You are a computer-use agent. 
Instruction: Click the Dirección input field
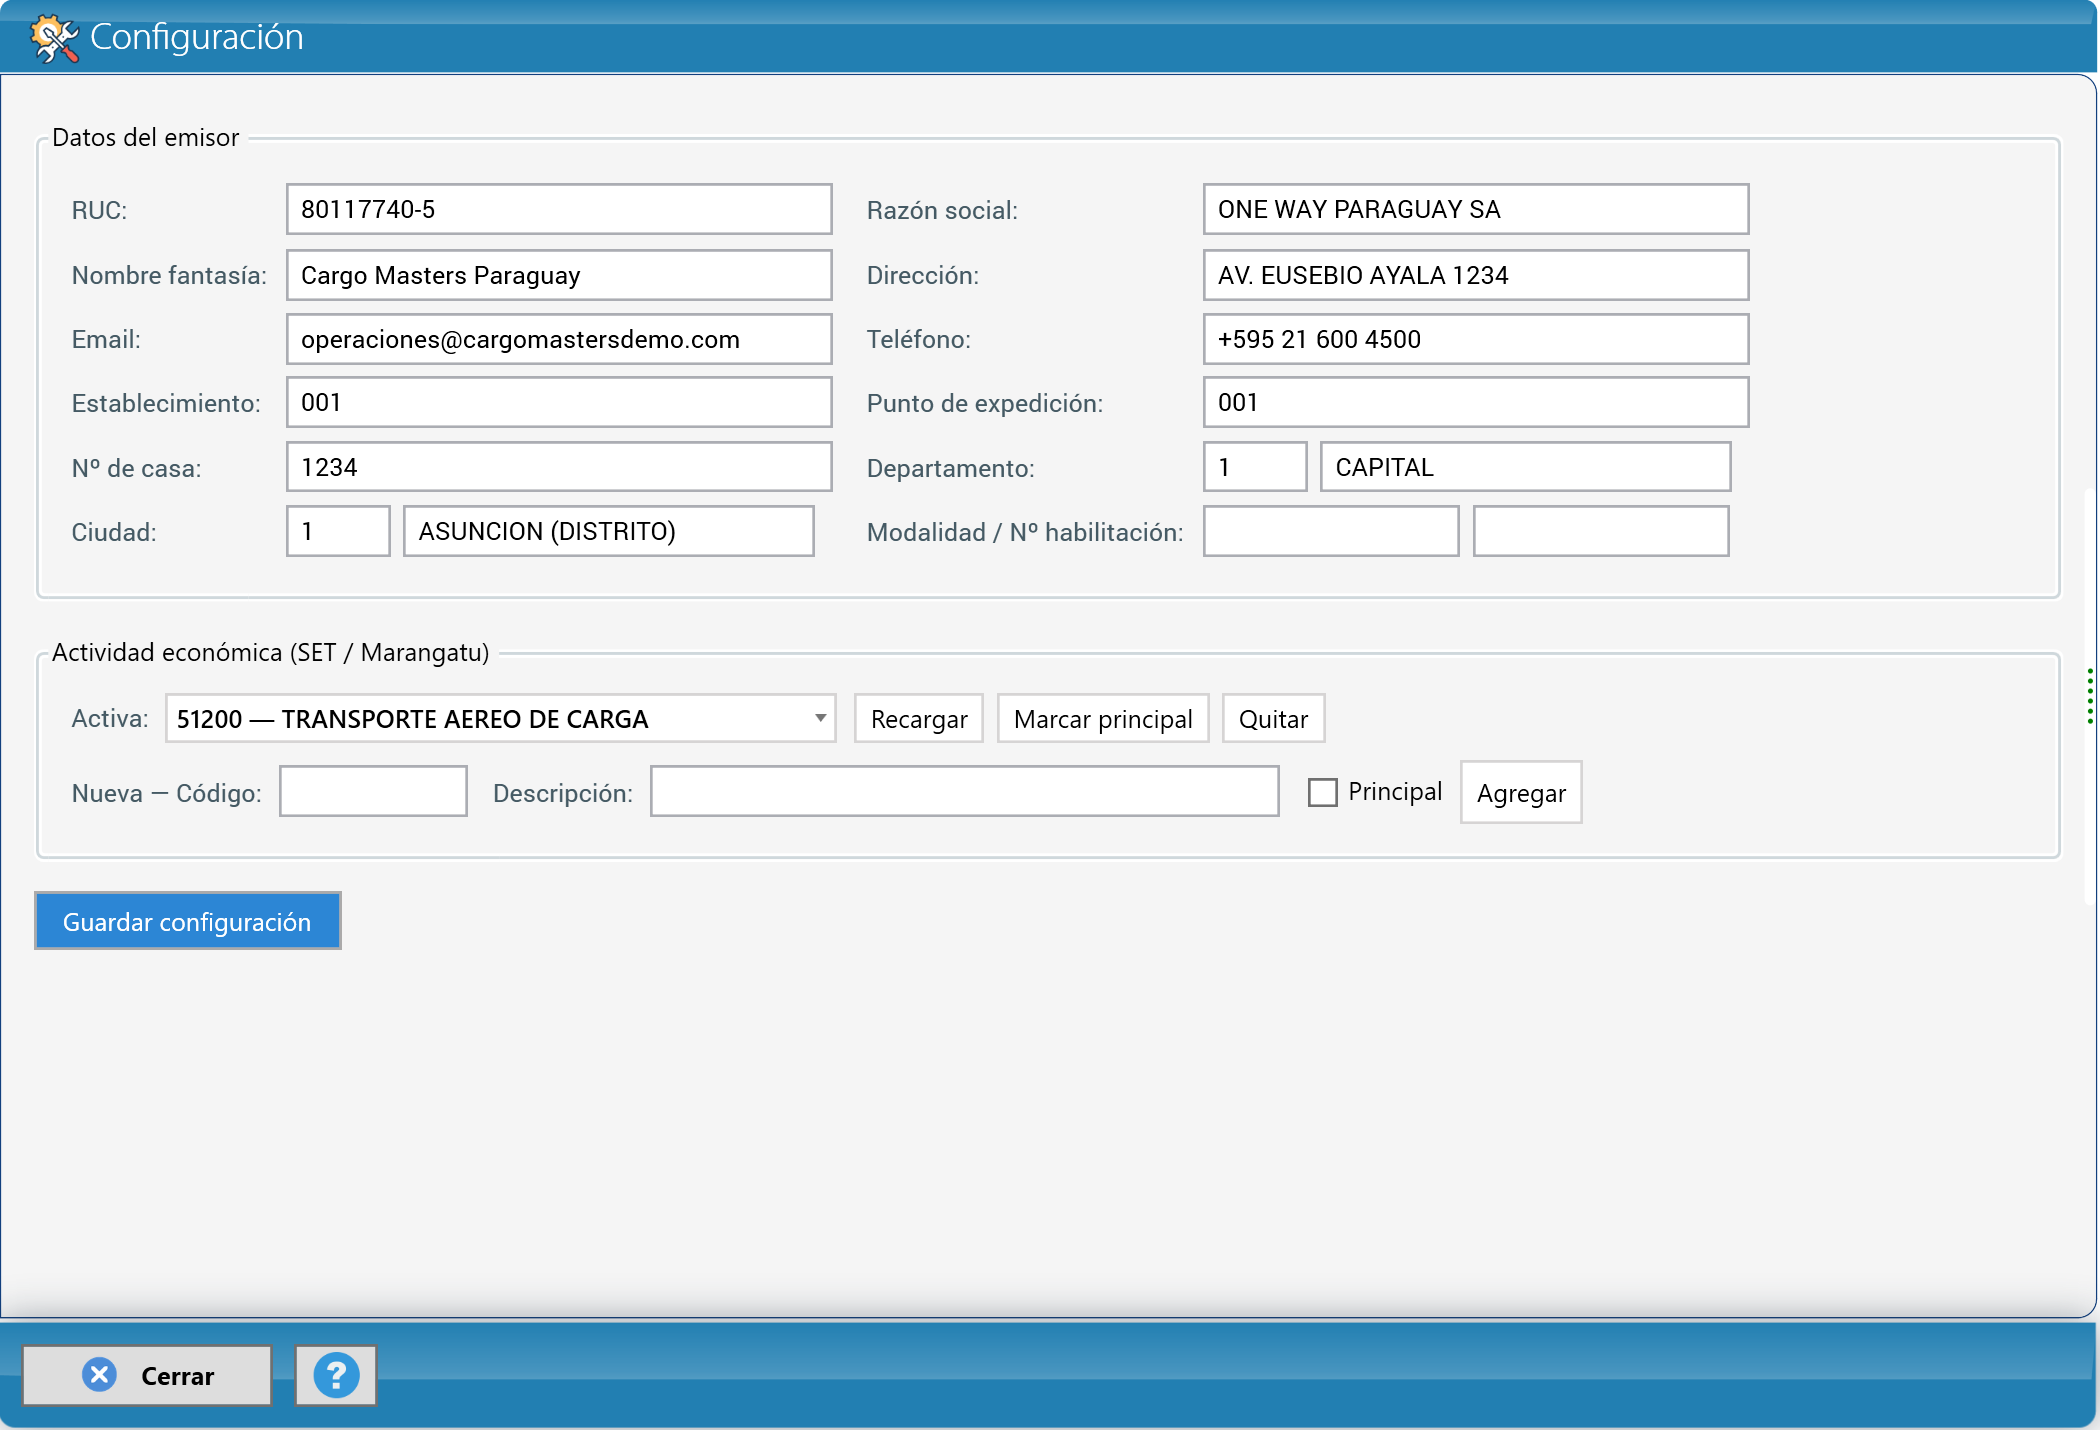pos(1475,275)
